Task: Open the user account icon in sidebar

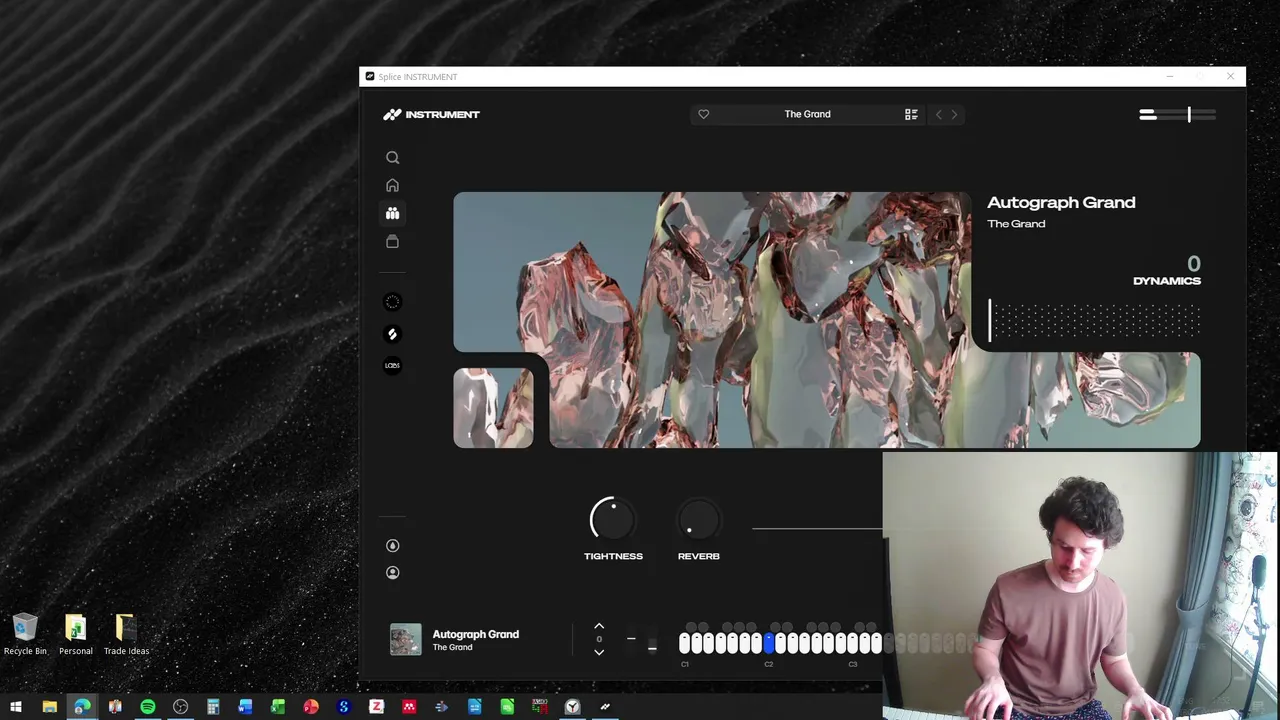Action: [x=392, y=573]
